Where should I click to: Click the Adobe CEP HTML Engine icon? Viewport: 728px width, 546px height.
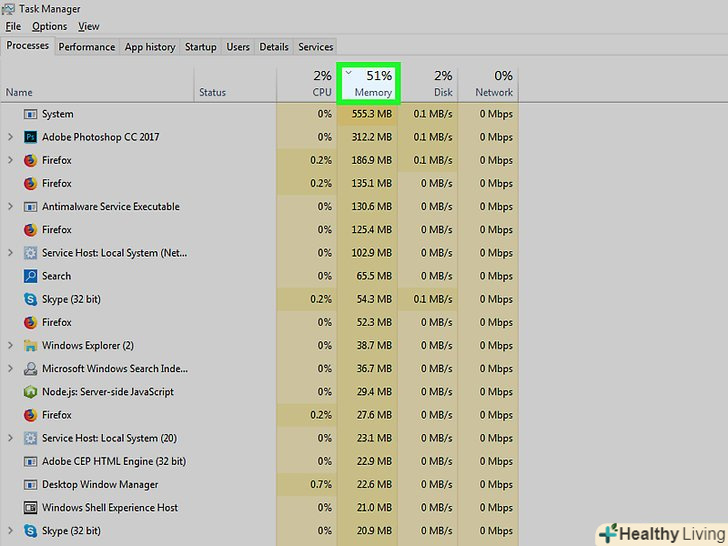[30, 462]
